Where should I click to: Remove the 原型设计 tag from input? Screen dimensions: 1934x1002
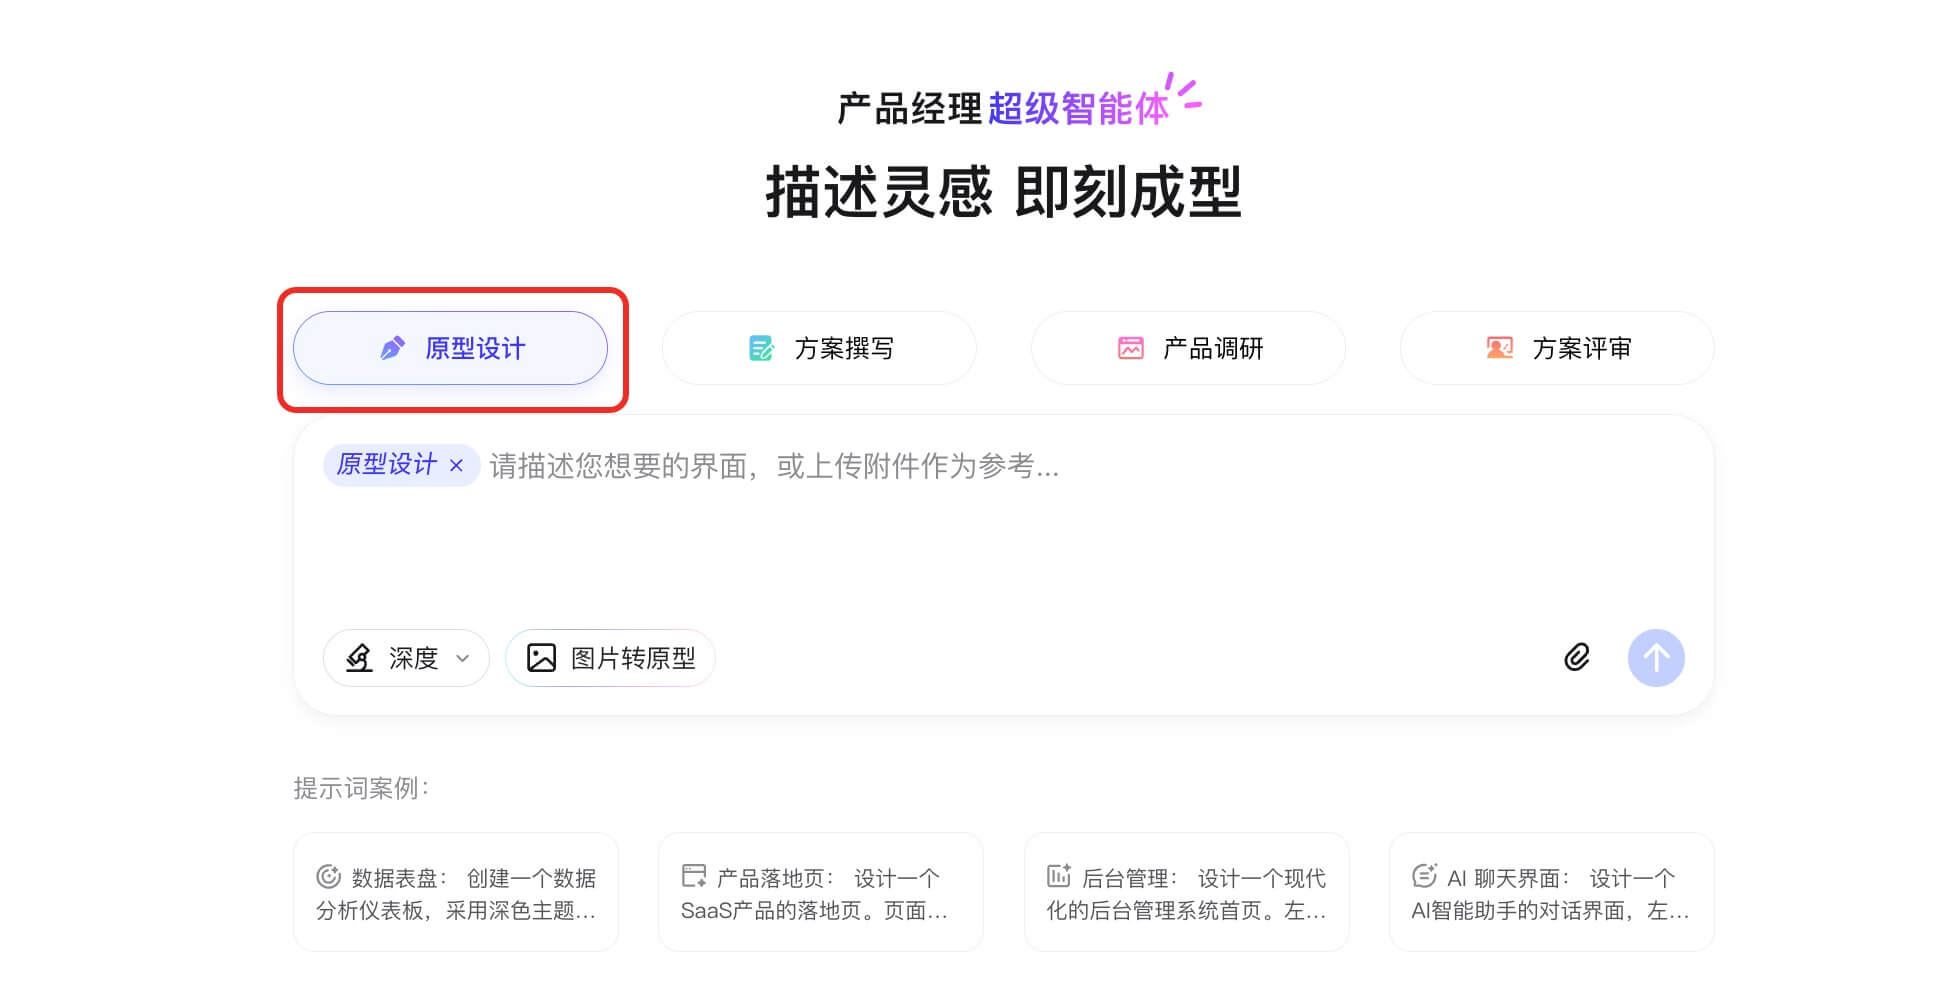459,464
